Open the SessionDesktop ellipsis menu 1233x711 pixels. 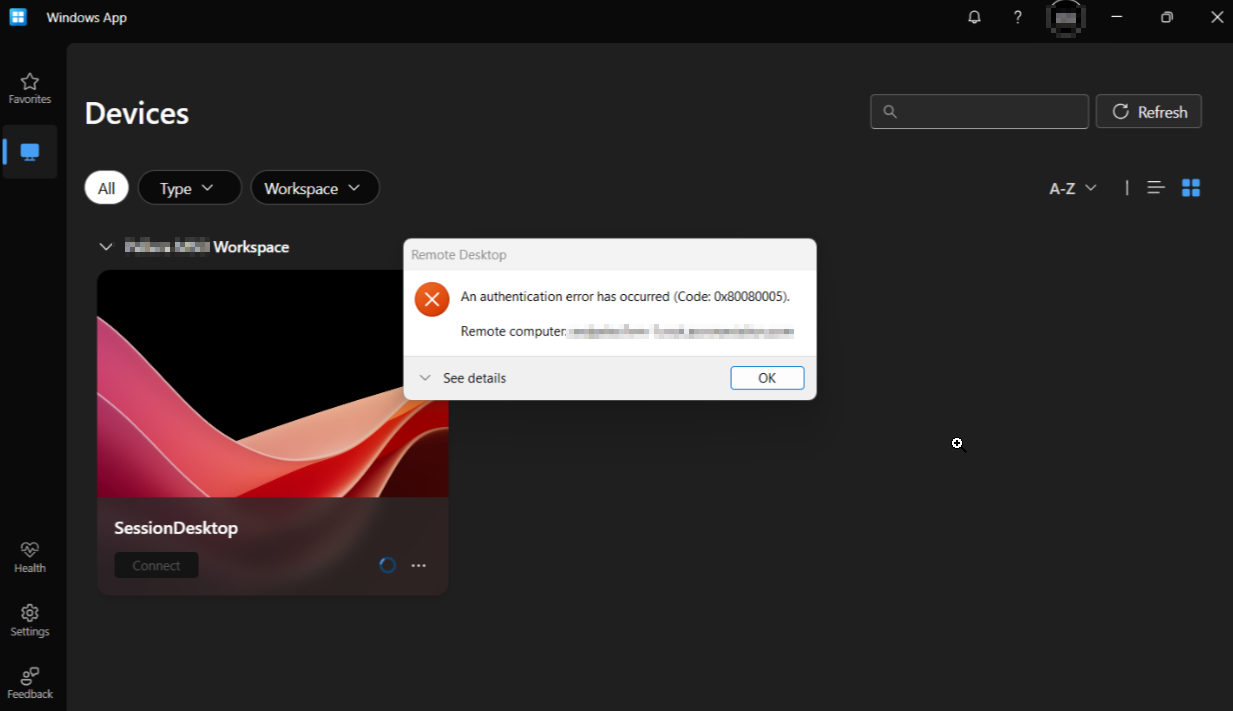tap(418, 565)
